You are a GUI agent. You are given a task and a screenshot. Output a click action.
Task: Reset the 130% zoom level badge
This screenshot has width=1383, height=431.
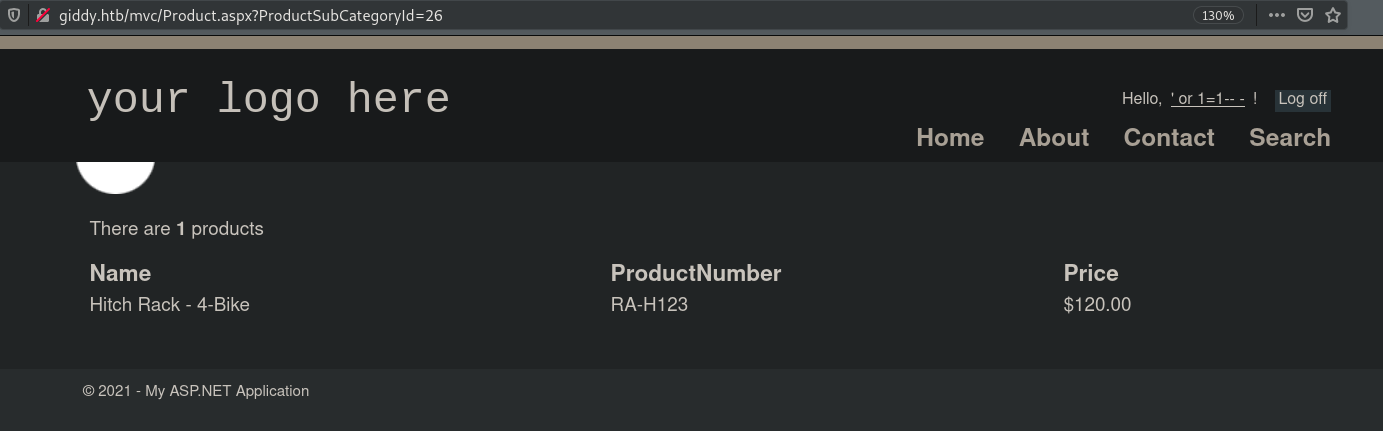1218,15
